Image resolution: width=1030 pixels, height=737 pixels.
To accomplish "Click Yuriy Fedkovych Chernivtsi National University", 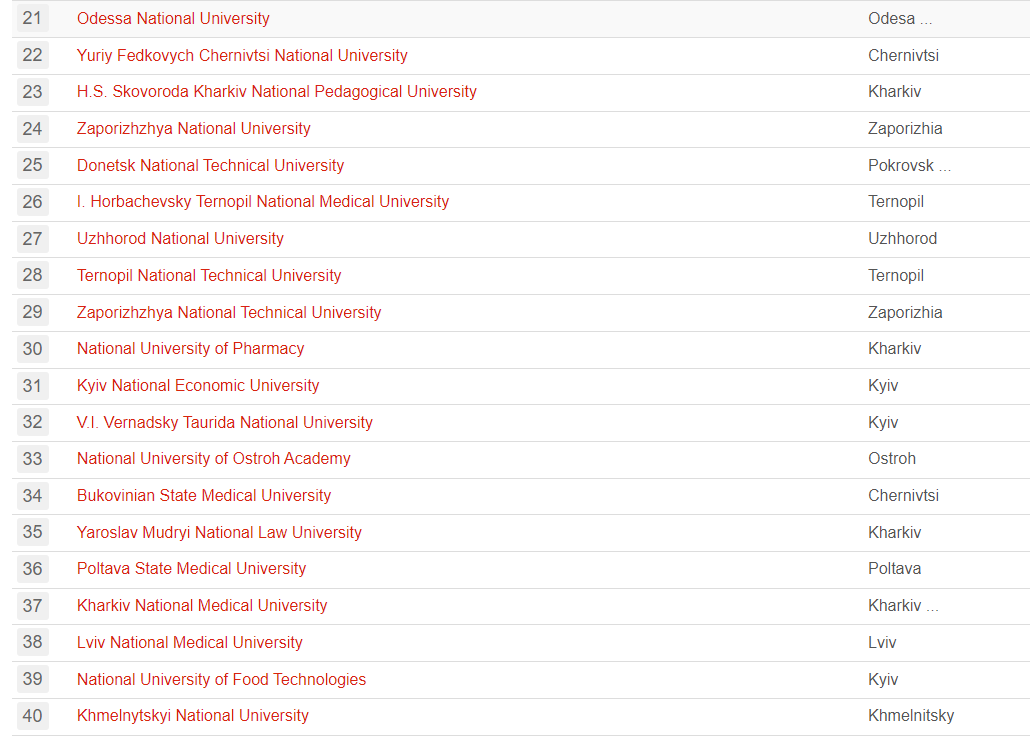I will click(x=242, y=56).
